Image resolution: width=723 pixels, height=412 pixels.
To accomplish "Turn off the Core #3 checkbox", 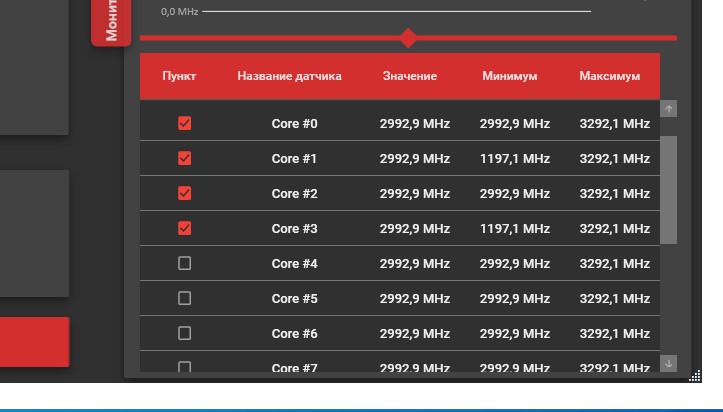I will point(184,228).
